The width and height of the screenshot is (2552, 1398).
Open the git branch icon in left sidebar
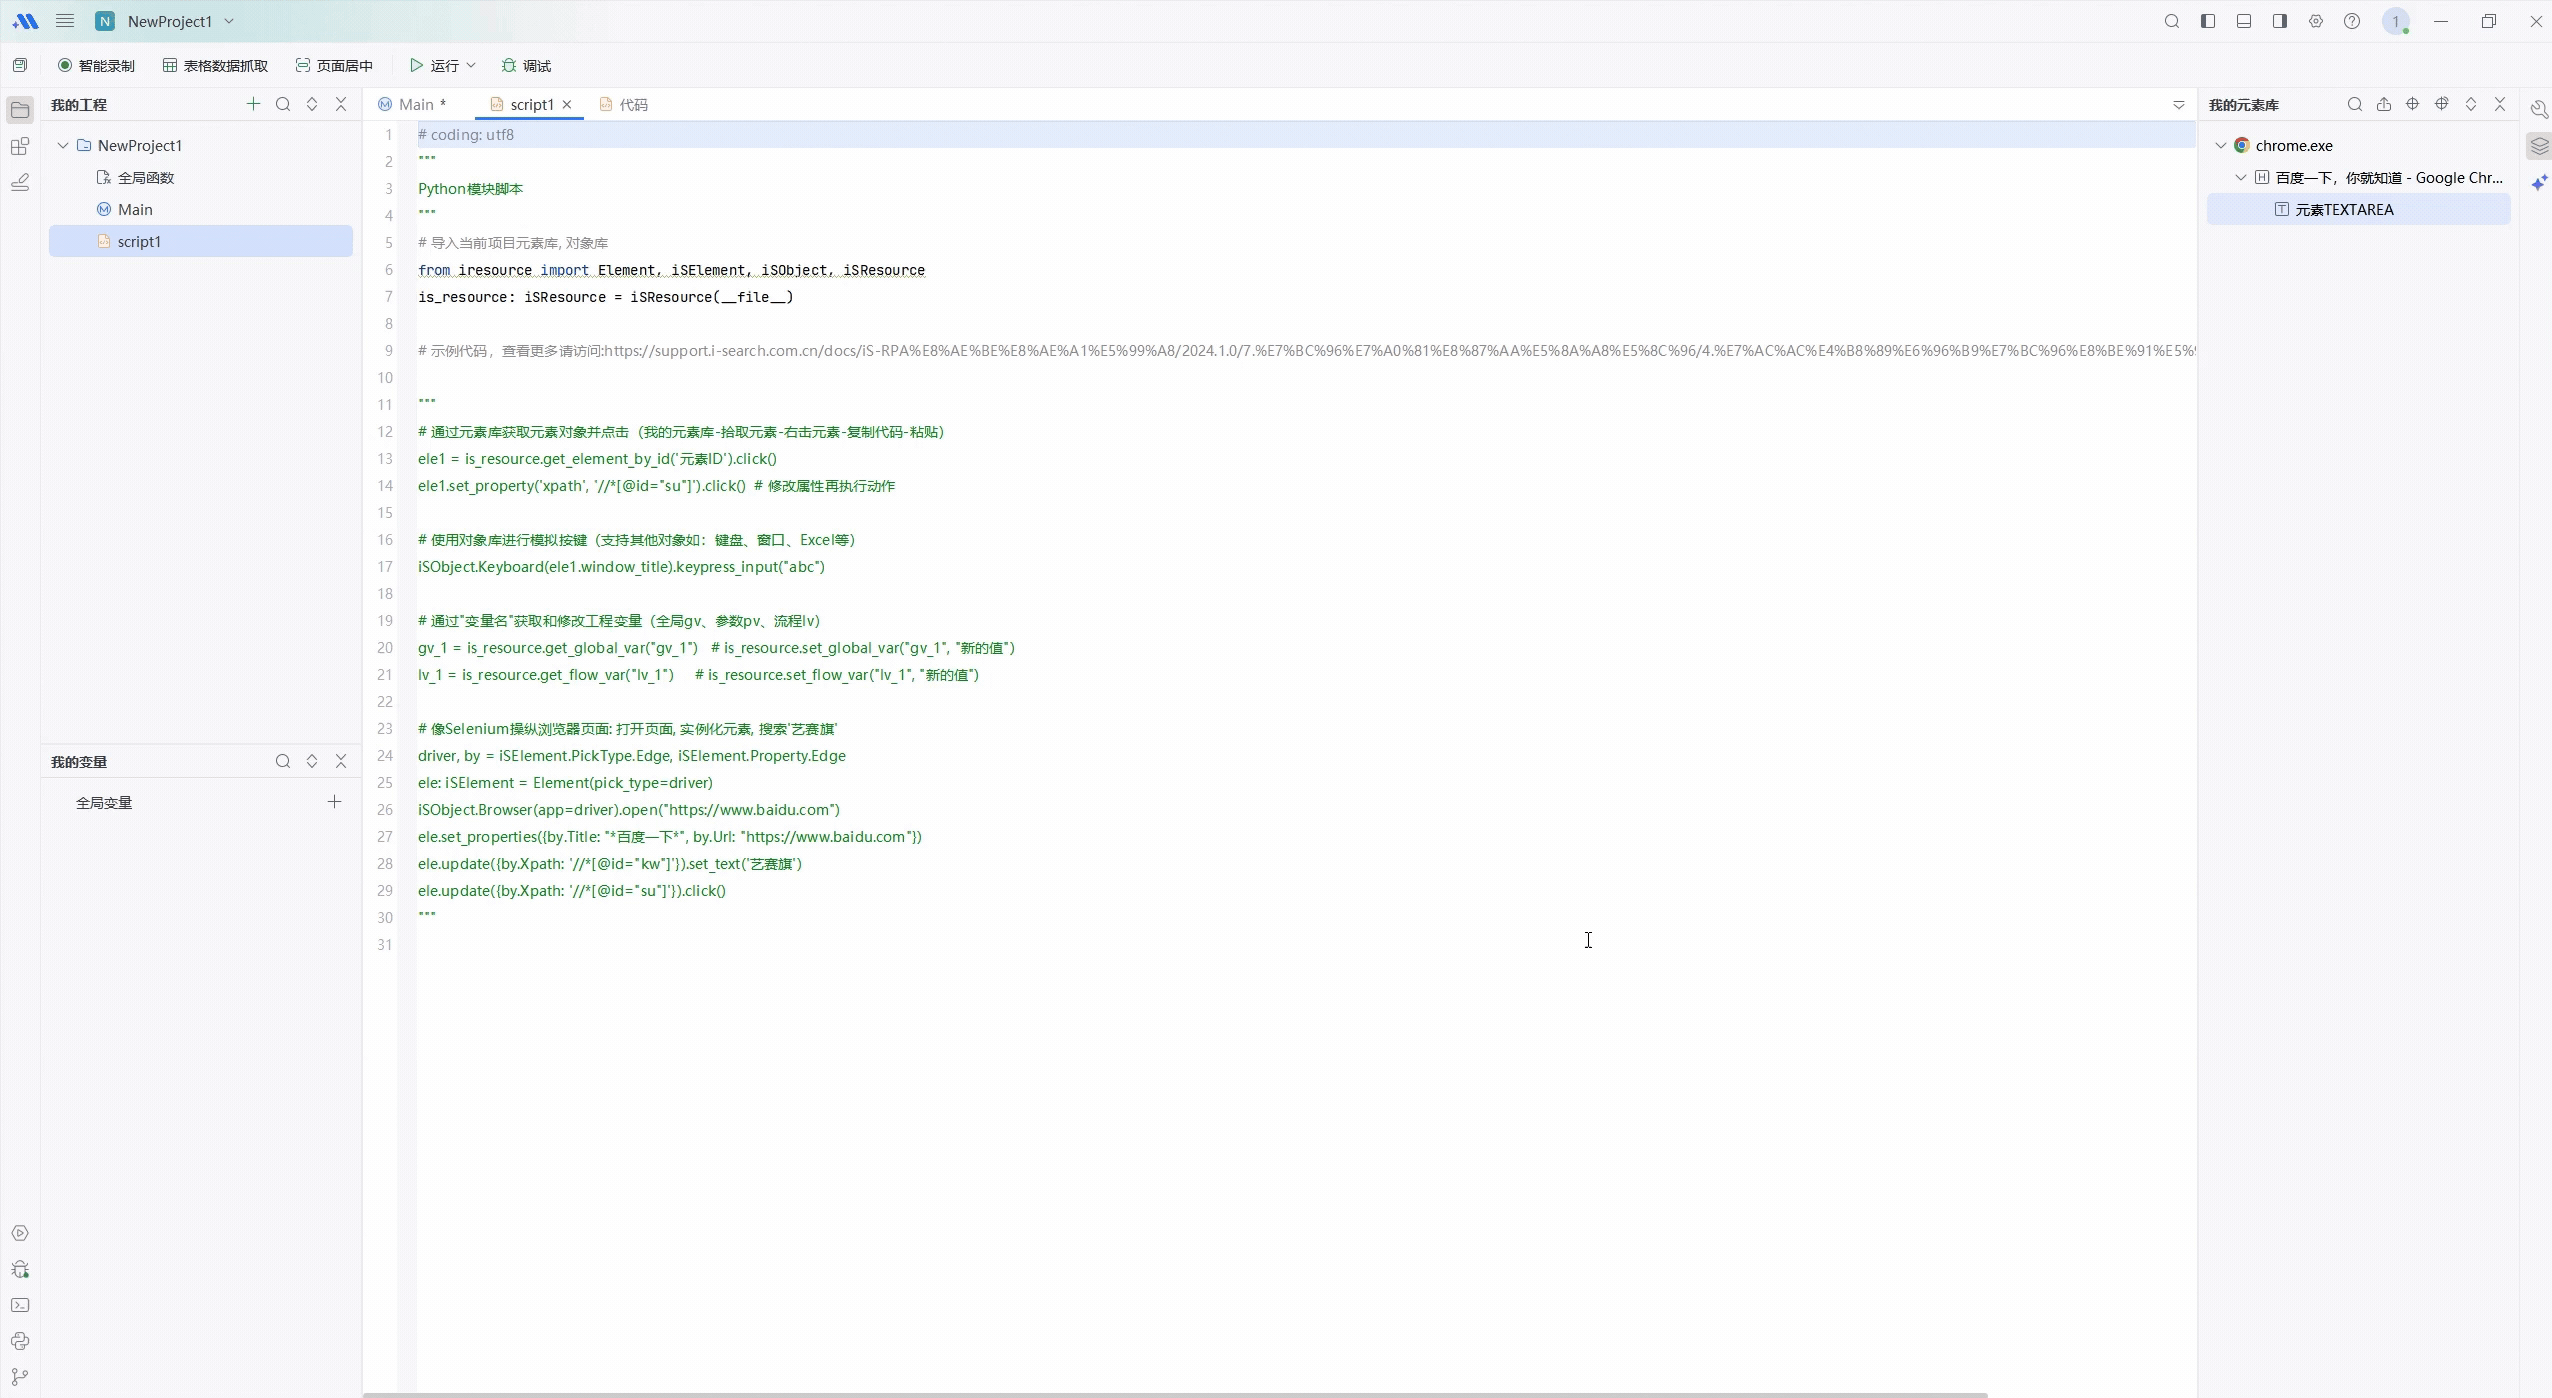[x=20, y=1377]
